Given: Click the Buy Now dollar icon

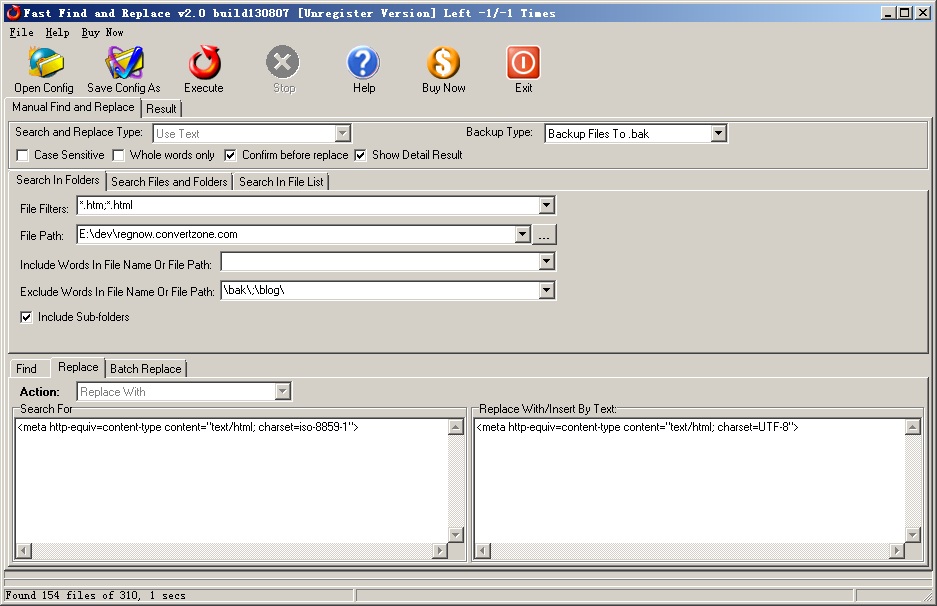Looking at the screenshot, I should point(444,63).
